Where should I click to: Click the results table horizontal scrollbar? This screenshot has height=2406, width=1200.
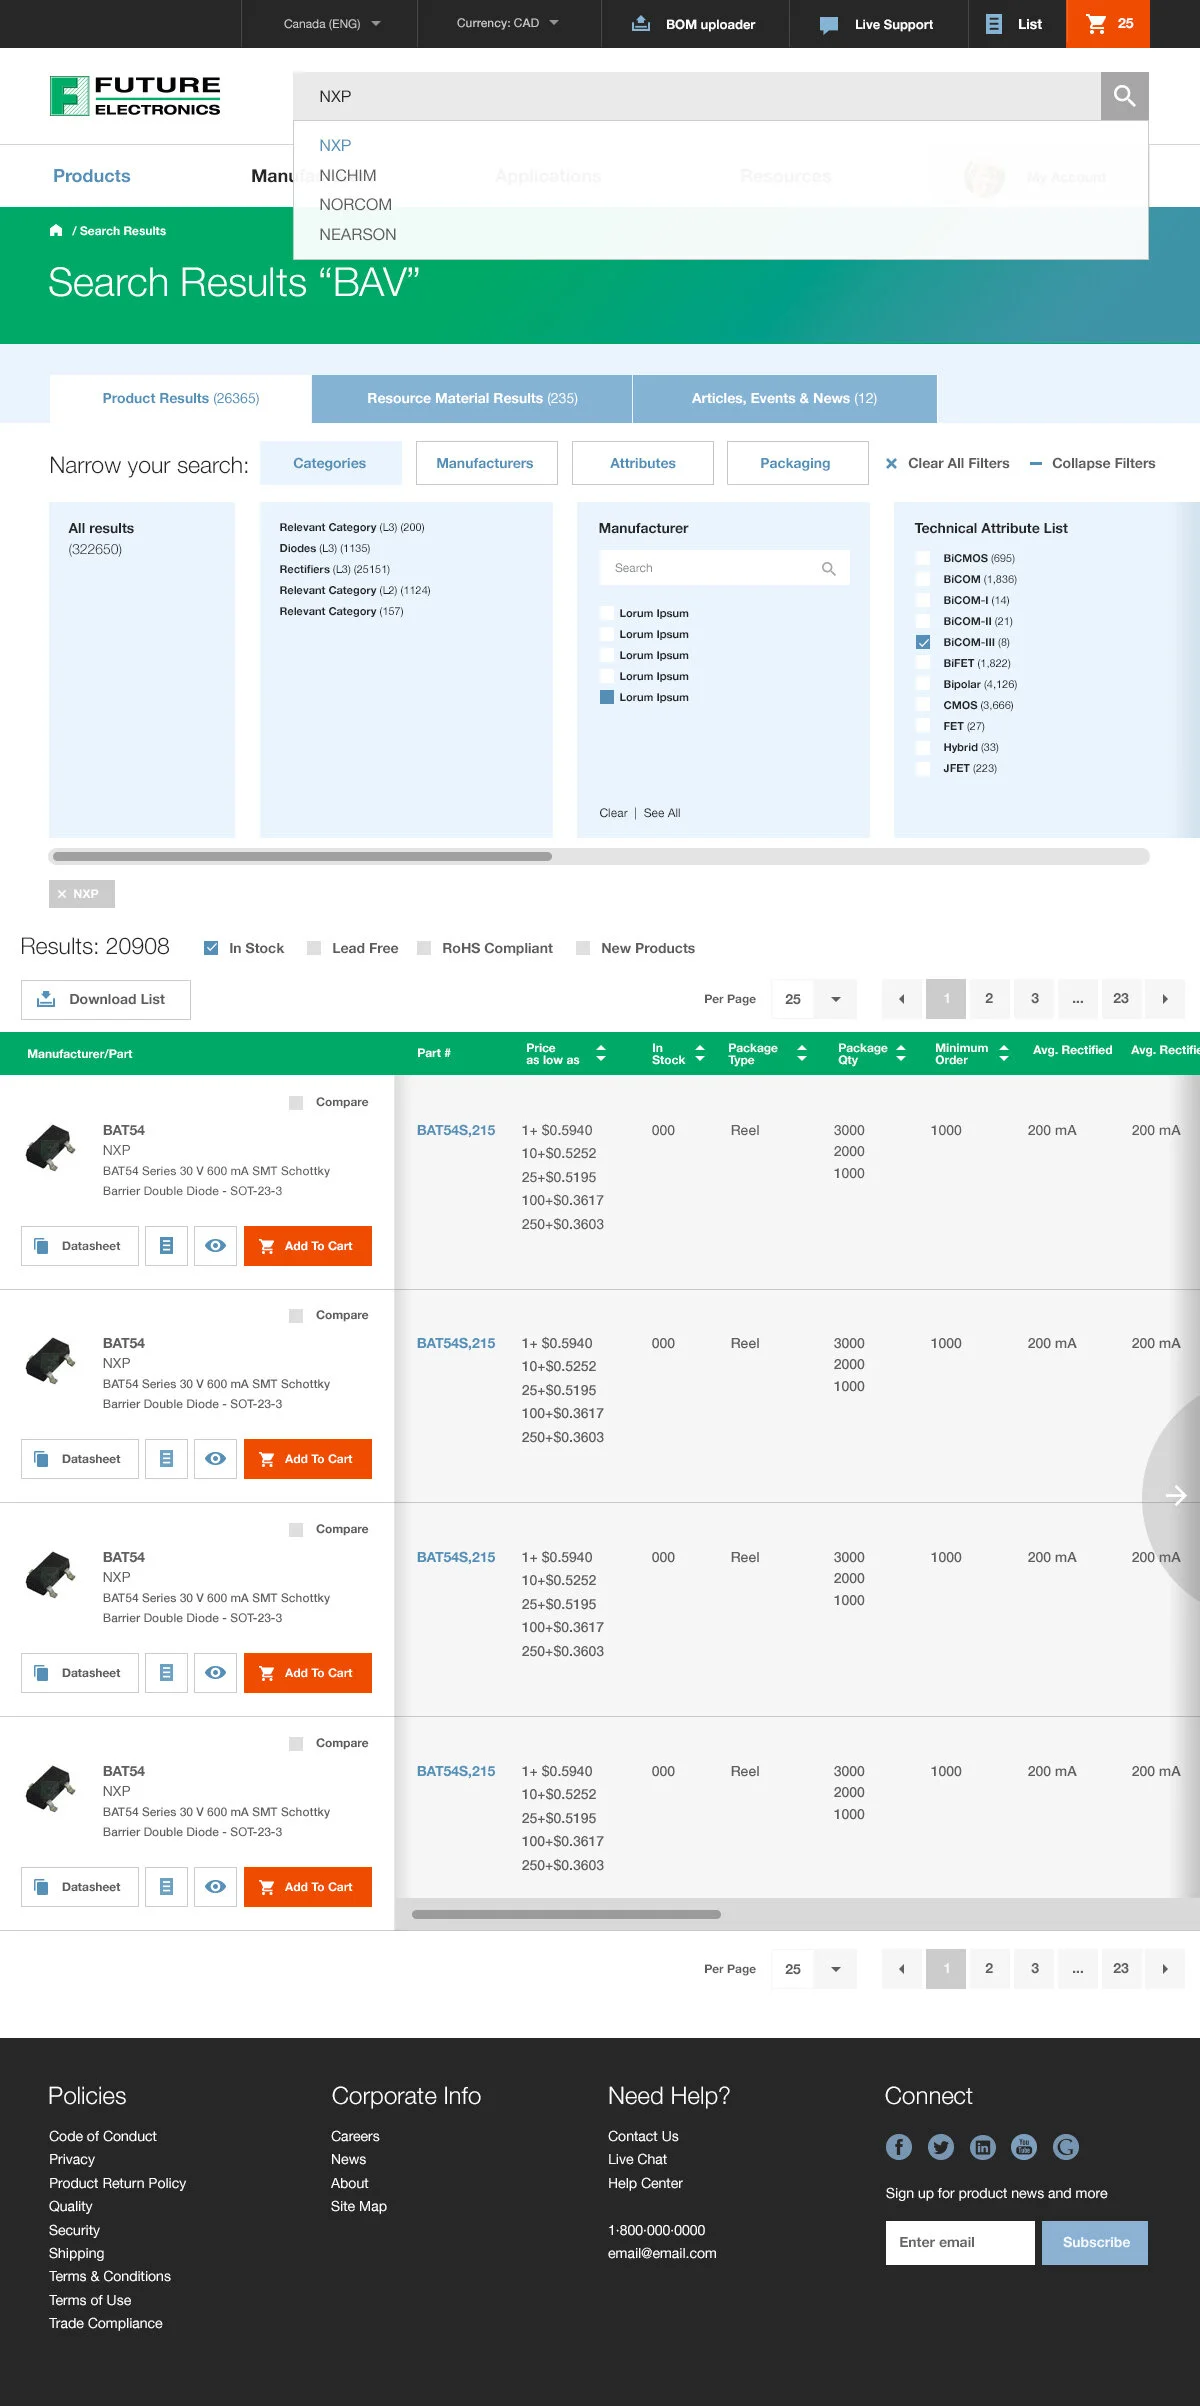point(566,1914)
